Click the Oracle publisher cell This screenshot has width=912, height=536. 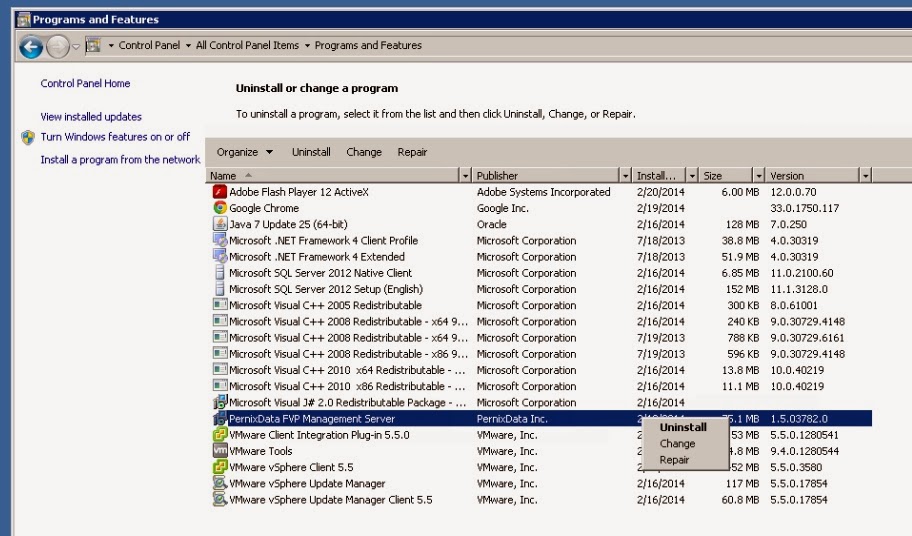click(x=491, y=224)
